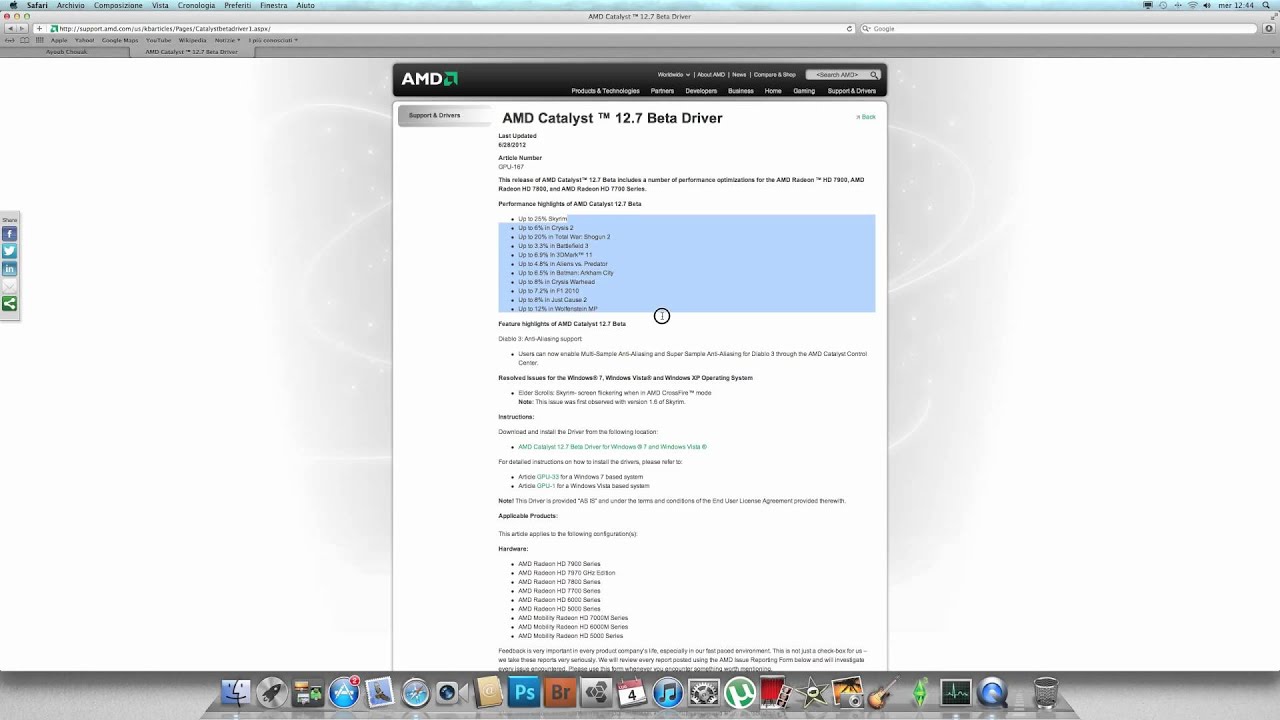Click the Compare & Shop header link

775,75
